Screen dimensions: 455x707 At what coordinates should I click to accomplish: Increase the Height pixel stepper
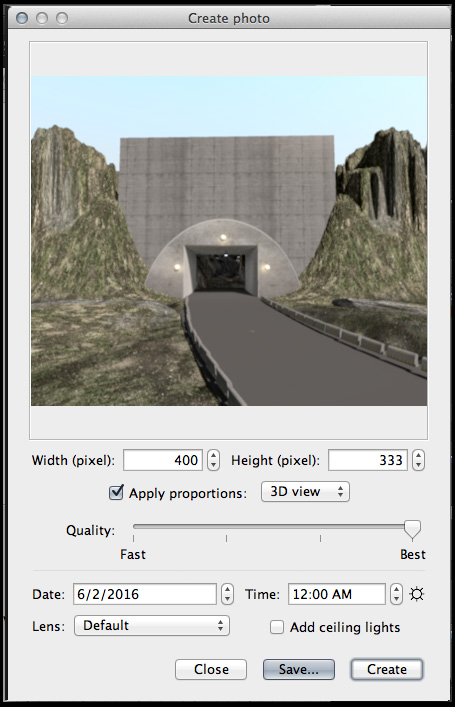418,455
